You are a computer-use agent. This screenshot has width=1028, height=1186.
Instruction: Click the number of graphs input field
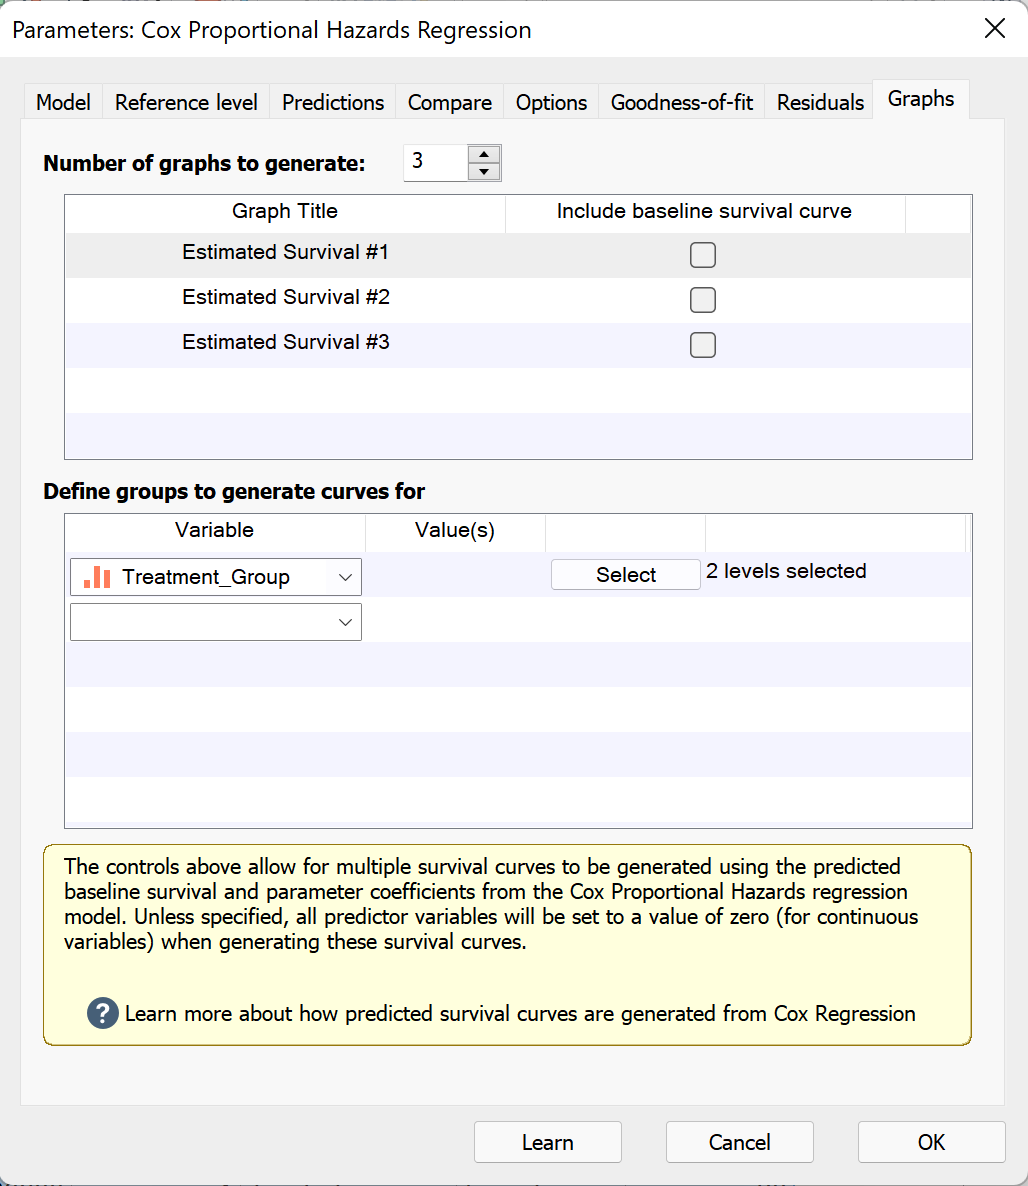coord(434,161)
